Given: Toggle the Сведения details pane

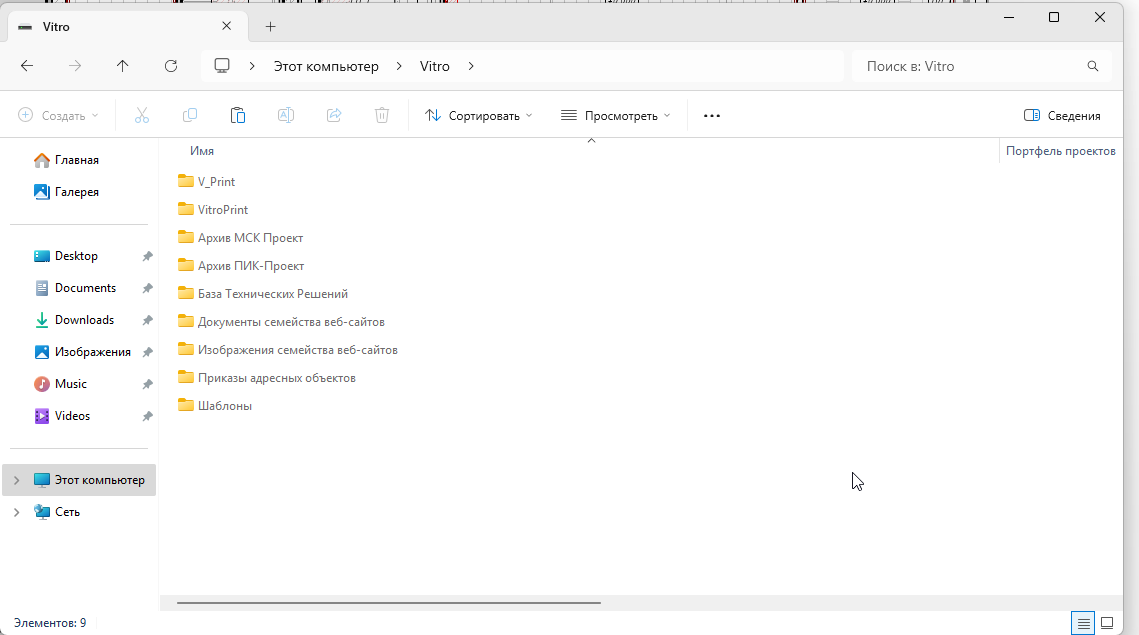Looking at the screenshot, I should point(1062,116).
